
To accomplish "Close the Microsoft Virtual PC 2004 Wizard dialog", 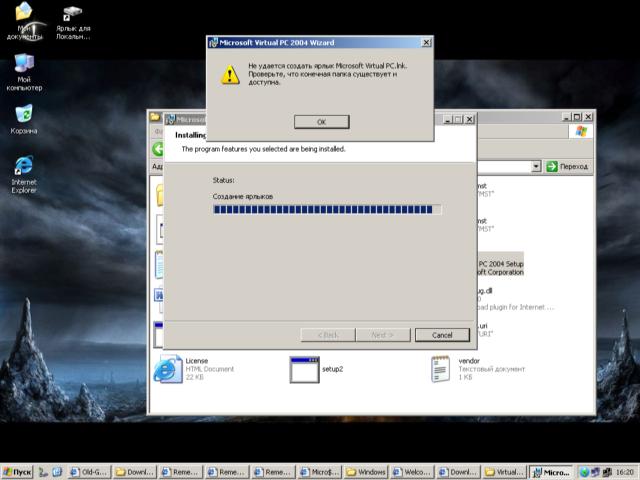I will [x=426, y=42].
